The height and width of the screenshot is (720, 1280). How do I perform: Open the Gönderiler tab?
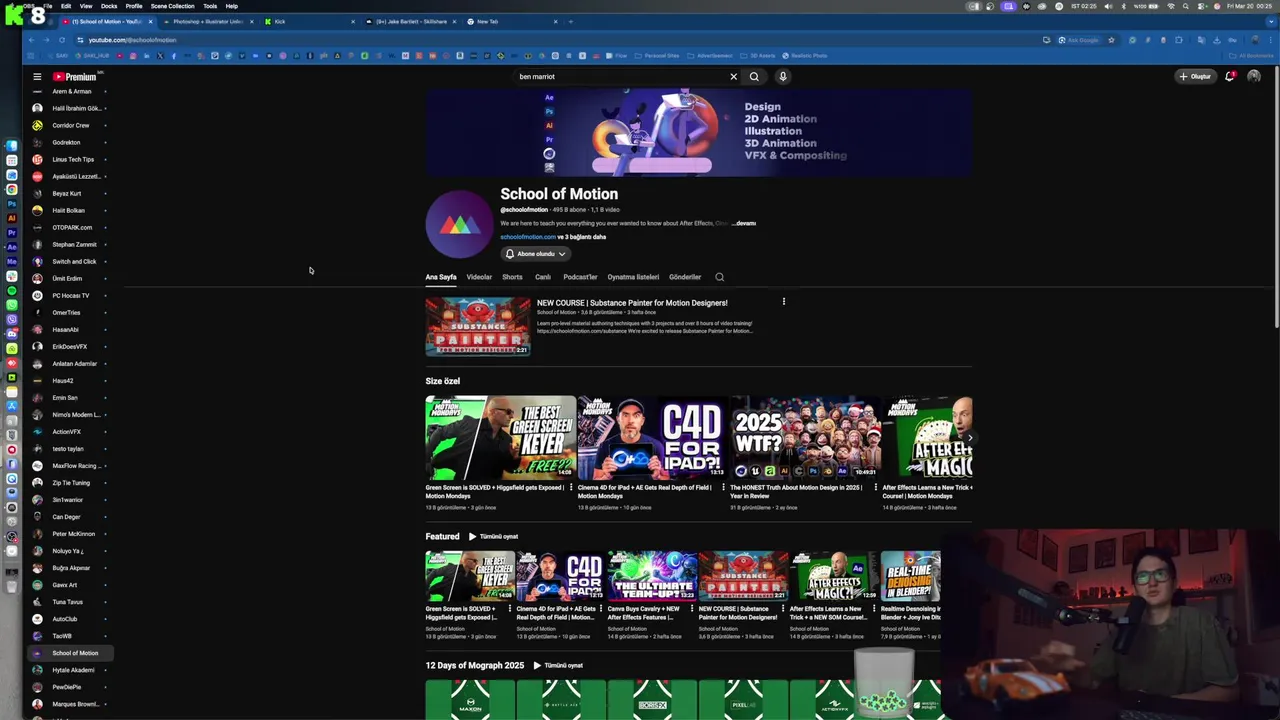click(x=685, y=277)
